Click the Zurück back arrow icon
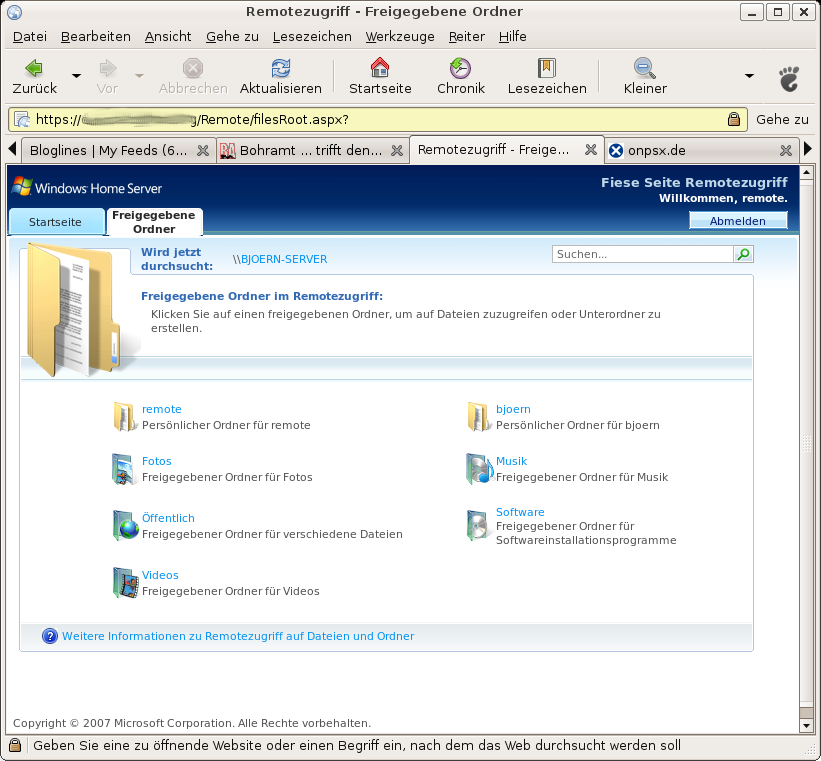Viewport: 821px width, 761px height. click(x=34, y=69)
